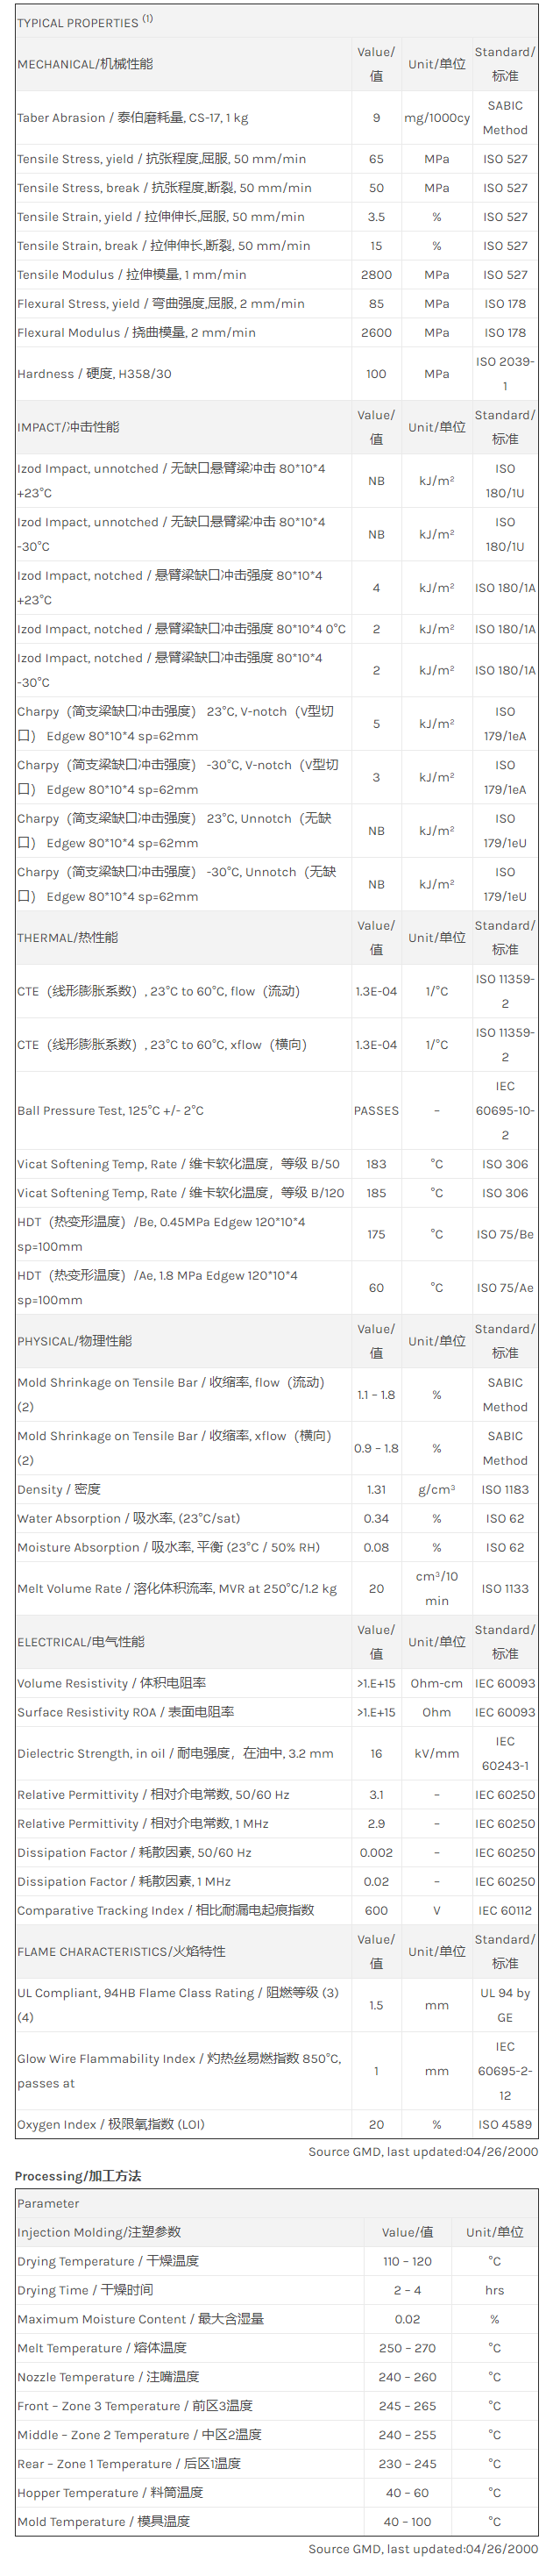Click the THERMAL/热性能 section header
Screen dimensions: 546x2576
(x=67, y=938)
